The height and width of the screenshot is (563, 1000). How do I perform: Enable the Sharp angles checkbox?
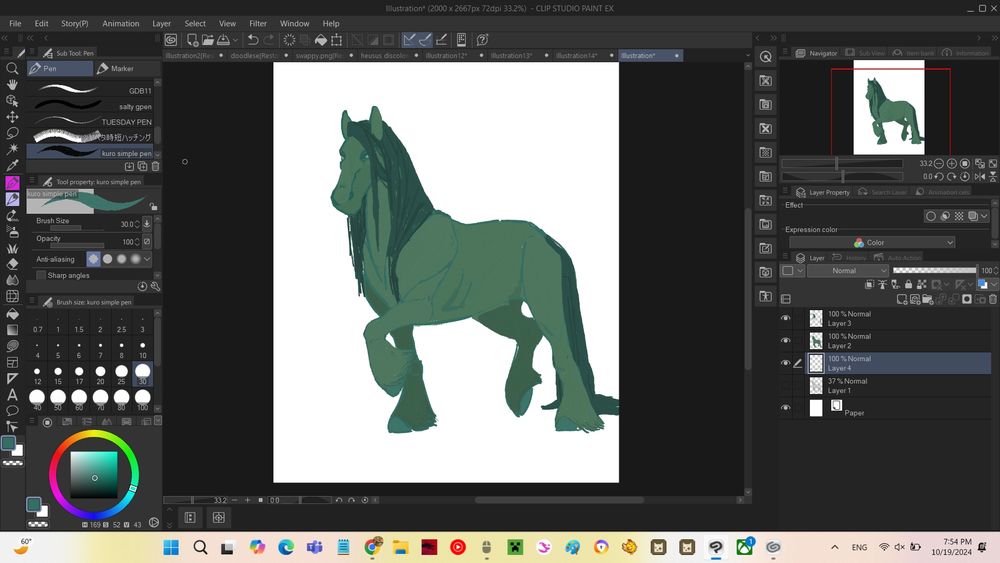(x=41, y=275)
